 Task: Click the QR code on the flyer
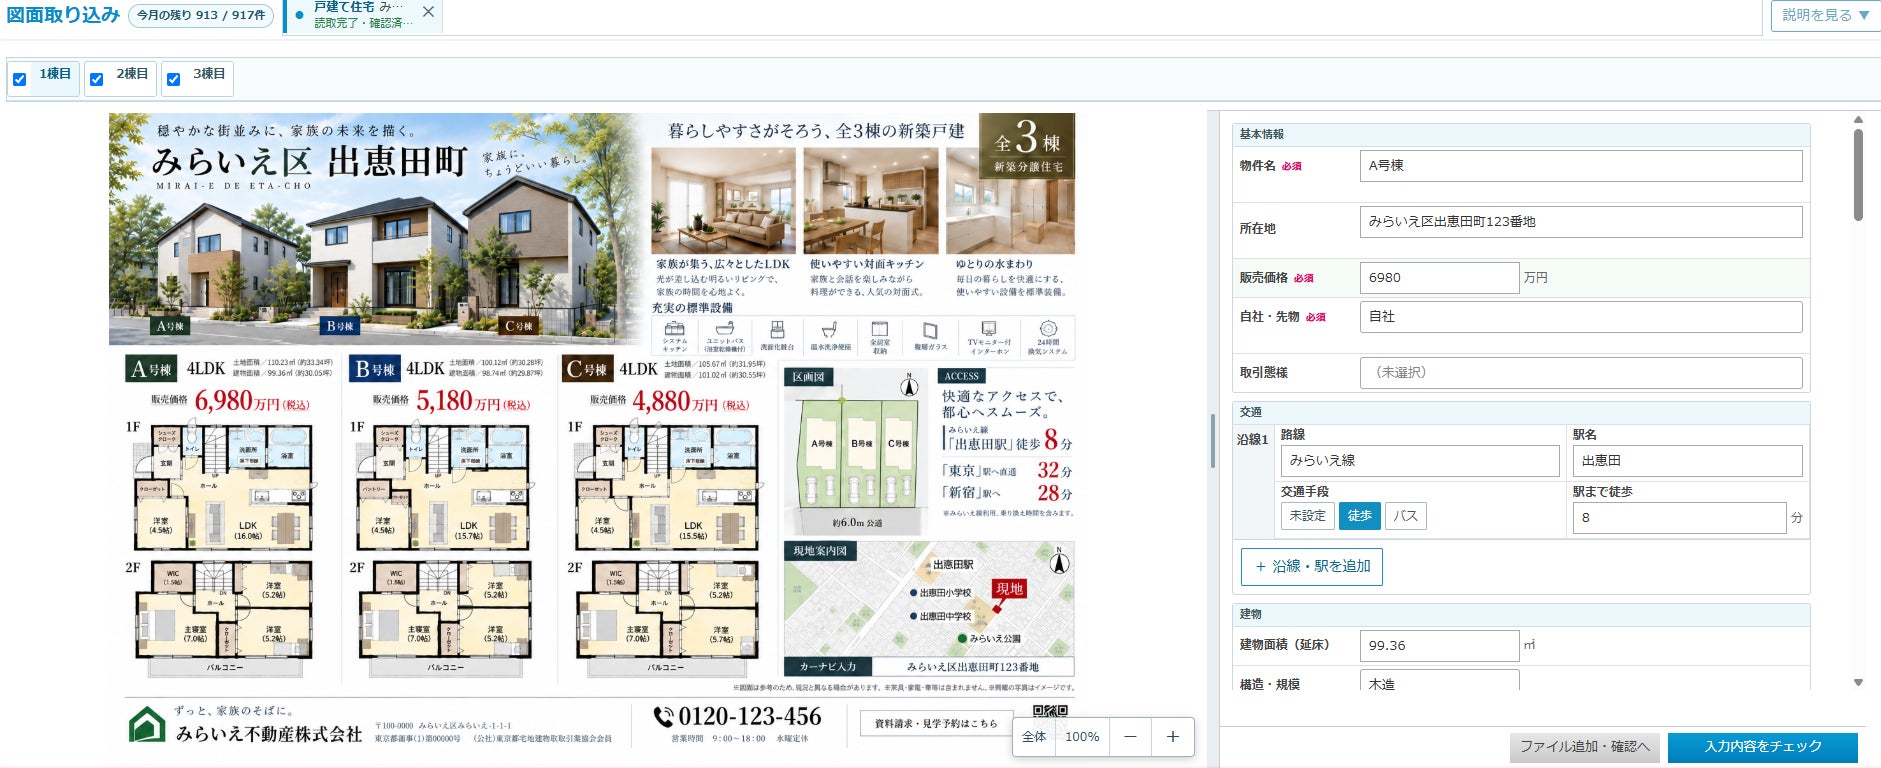pyautogui.click(x=1049, y=711)
